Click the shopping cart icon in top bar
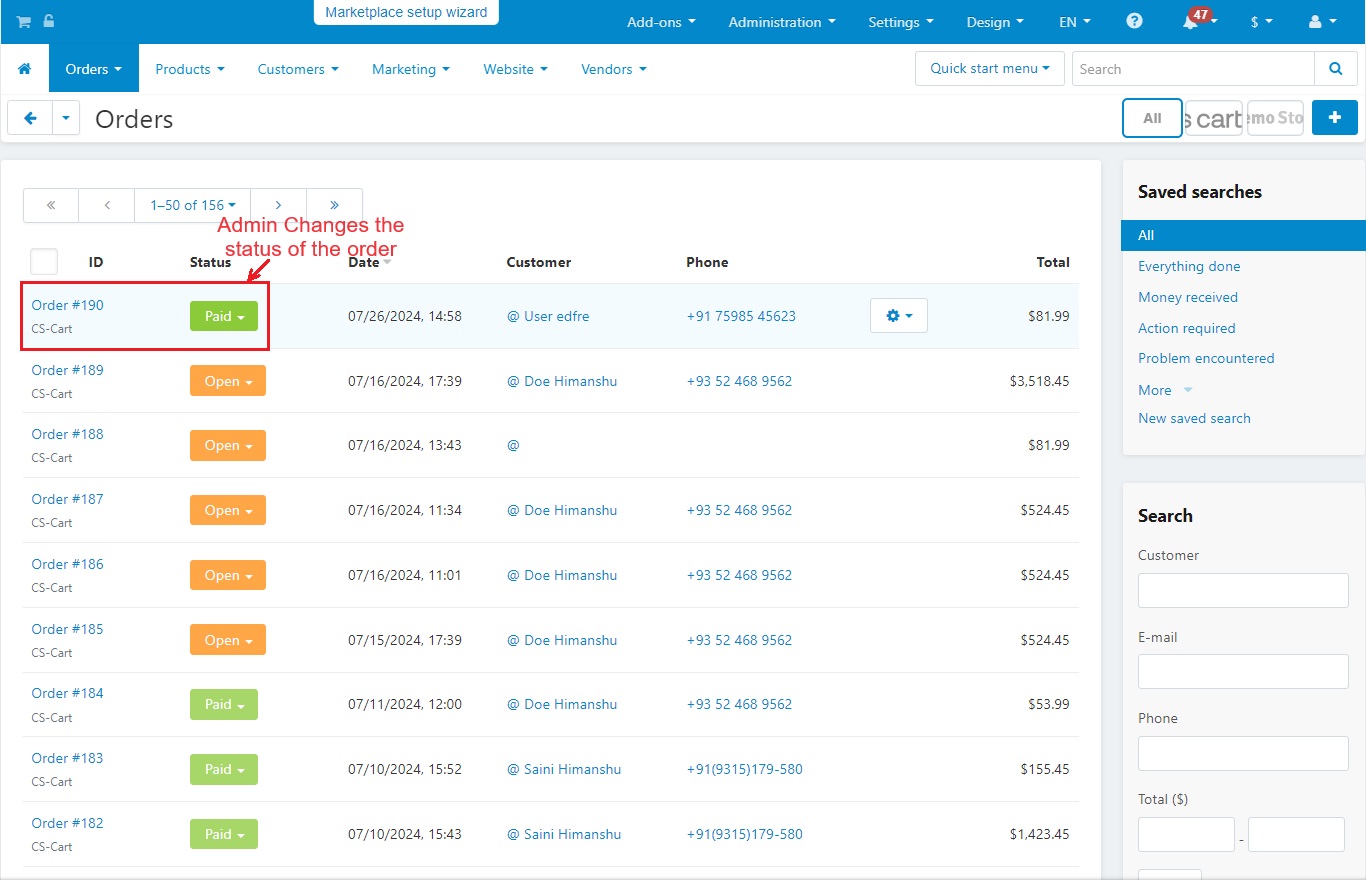Viewport: 1366px width, 880px height. (23, 22)
